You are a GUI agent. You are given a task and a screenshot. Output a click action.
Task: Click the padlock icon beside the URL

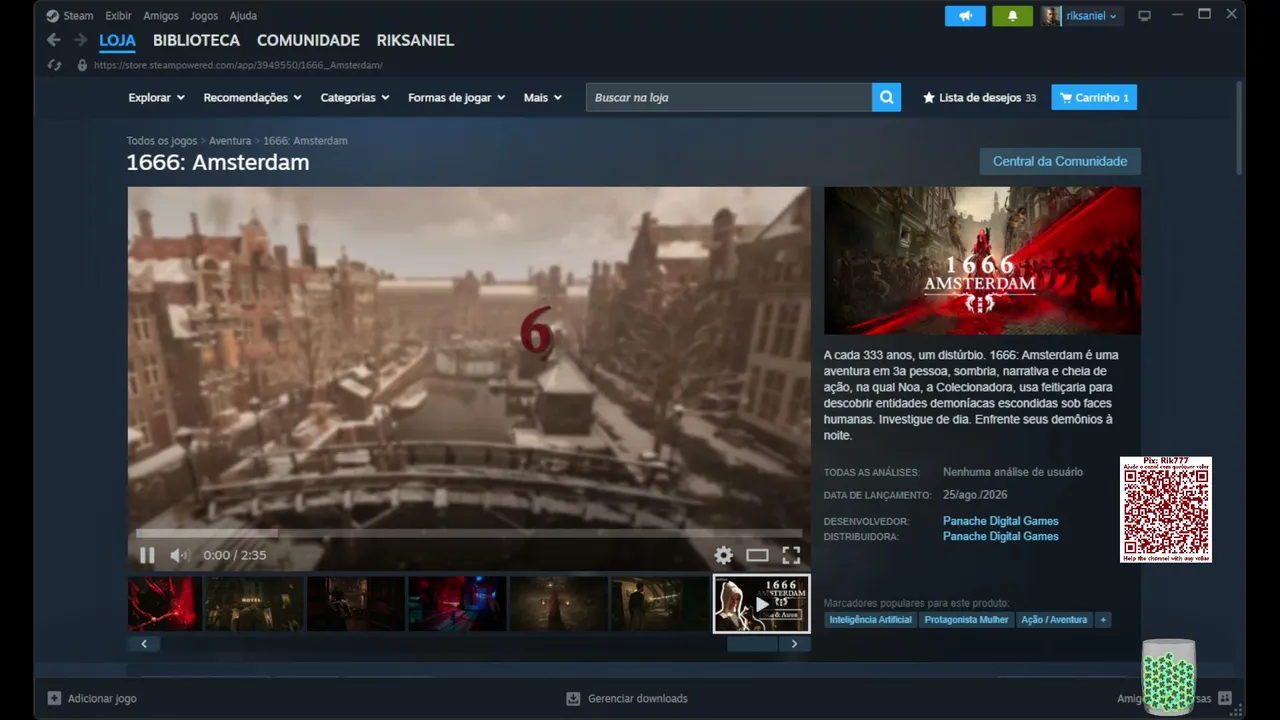click(x=82, y=65)
